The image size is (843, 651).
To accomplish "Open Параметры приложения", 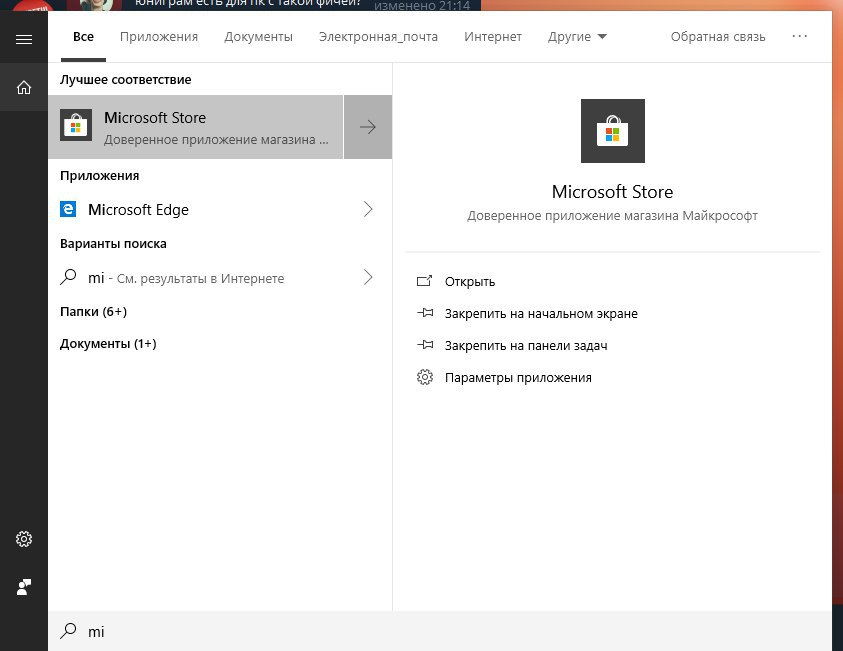I will point(518,377).
